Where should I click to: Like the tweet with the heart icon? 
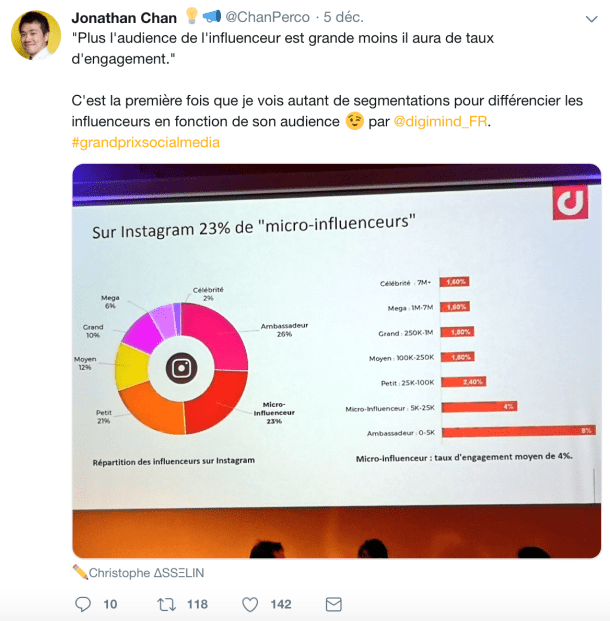point(251,604)
